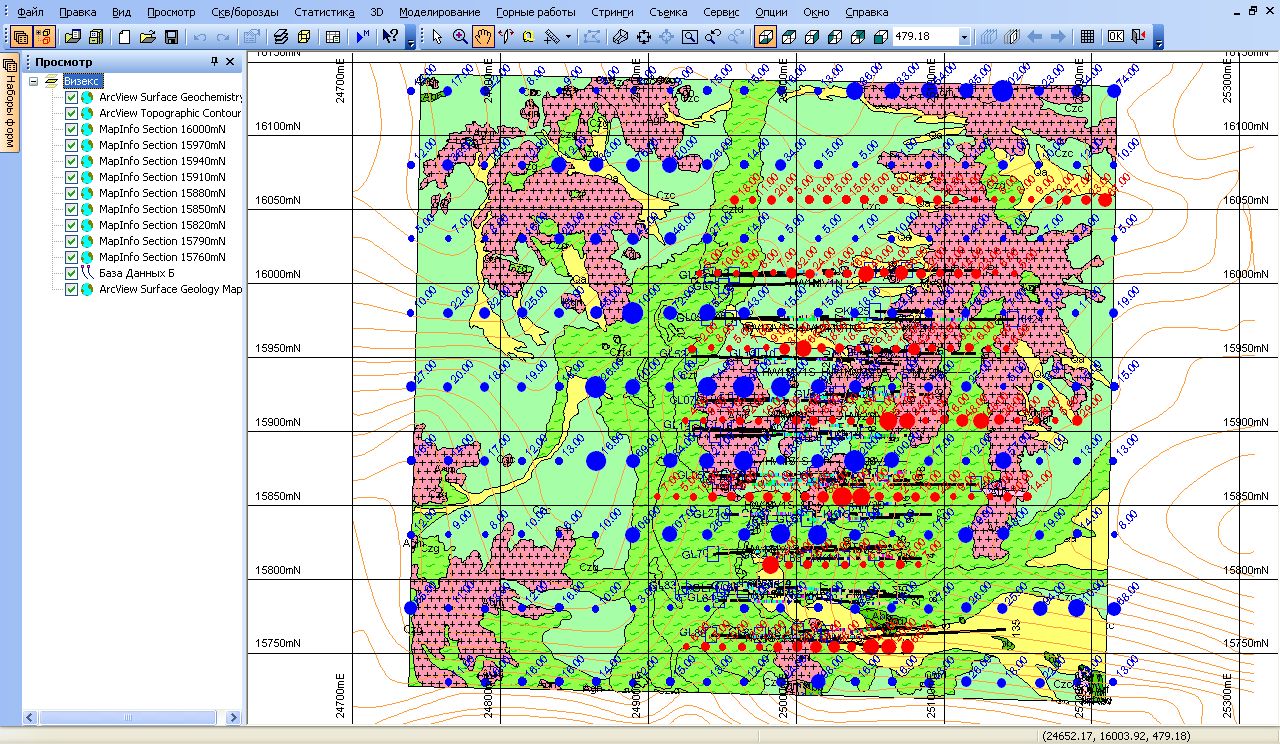The image size is (1280, 744).
Task: Click the zoom previous magnifier icon
Action: [712, 37]
